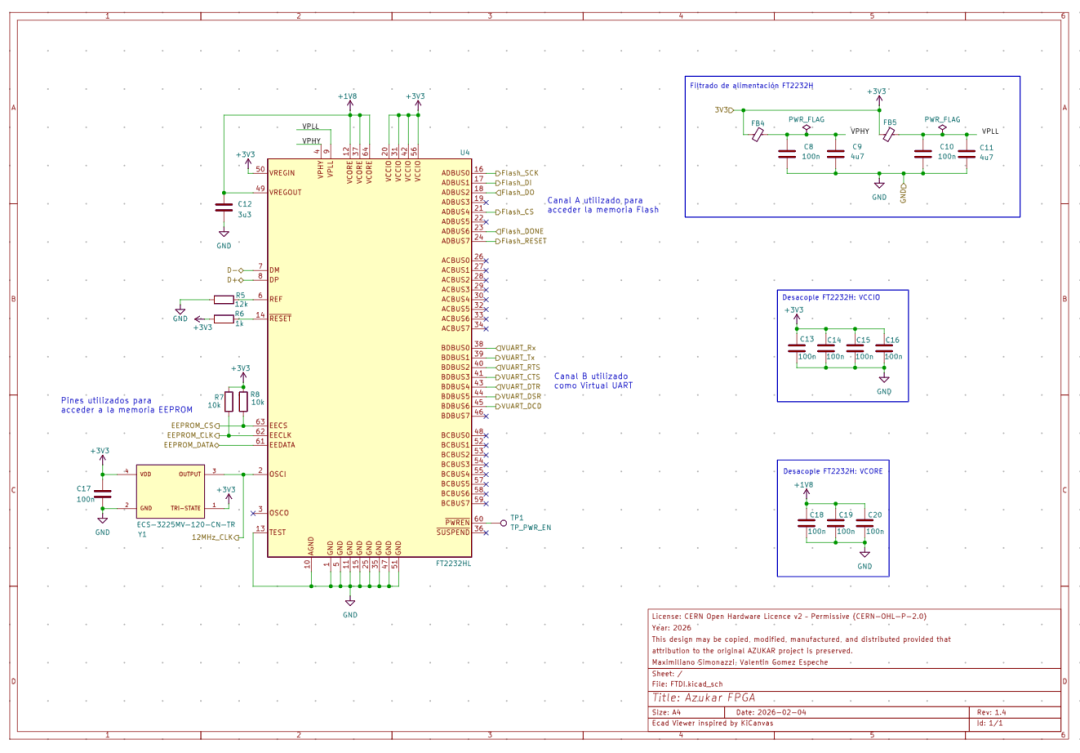This screenshot has height=753, width=1080.
Task: Select capacitor C15 in VCCIO decoupling
Action: click(855, 349)
